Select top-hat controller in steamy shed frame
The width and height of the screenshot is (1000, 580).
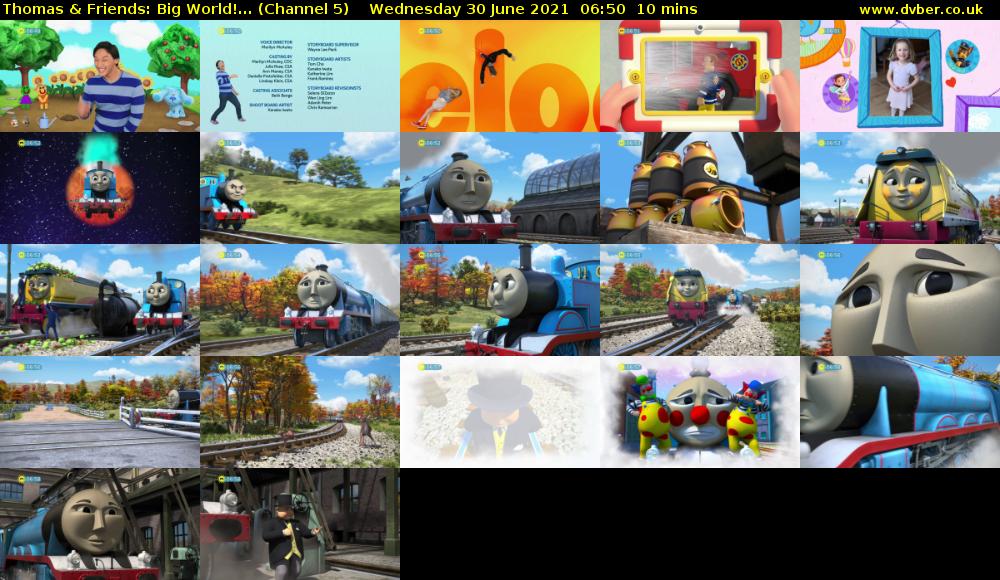click(300, 524)
